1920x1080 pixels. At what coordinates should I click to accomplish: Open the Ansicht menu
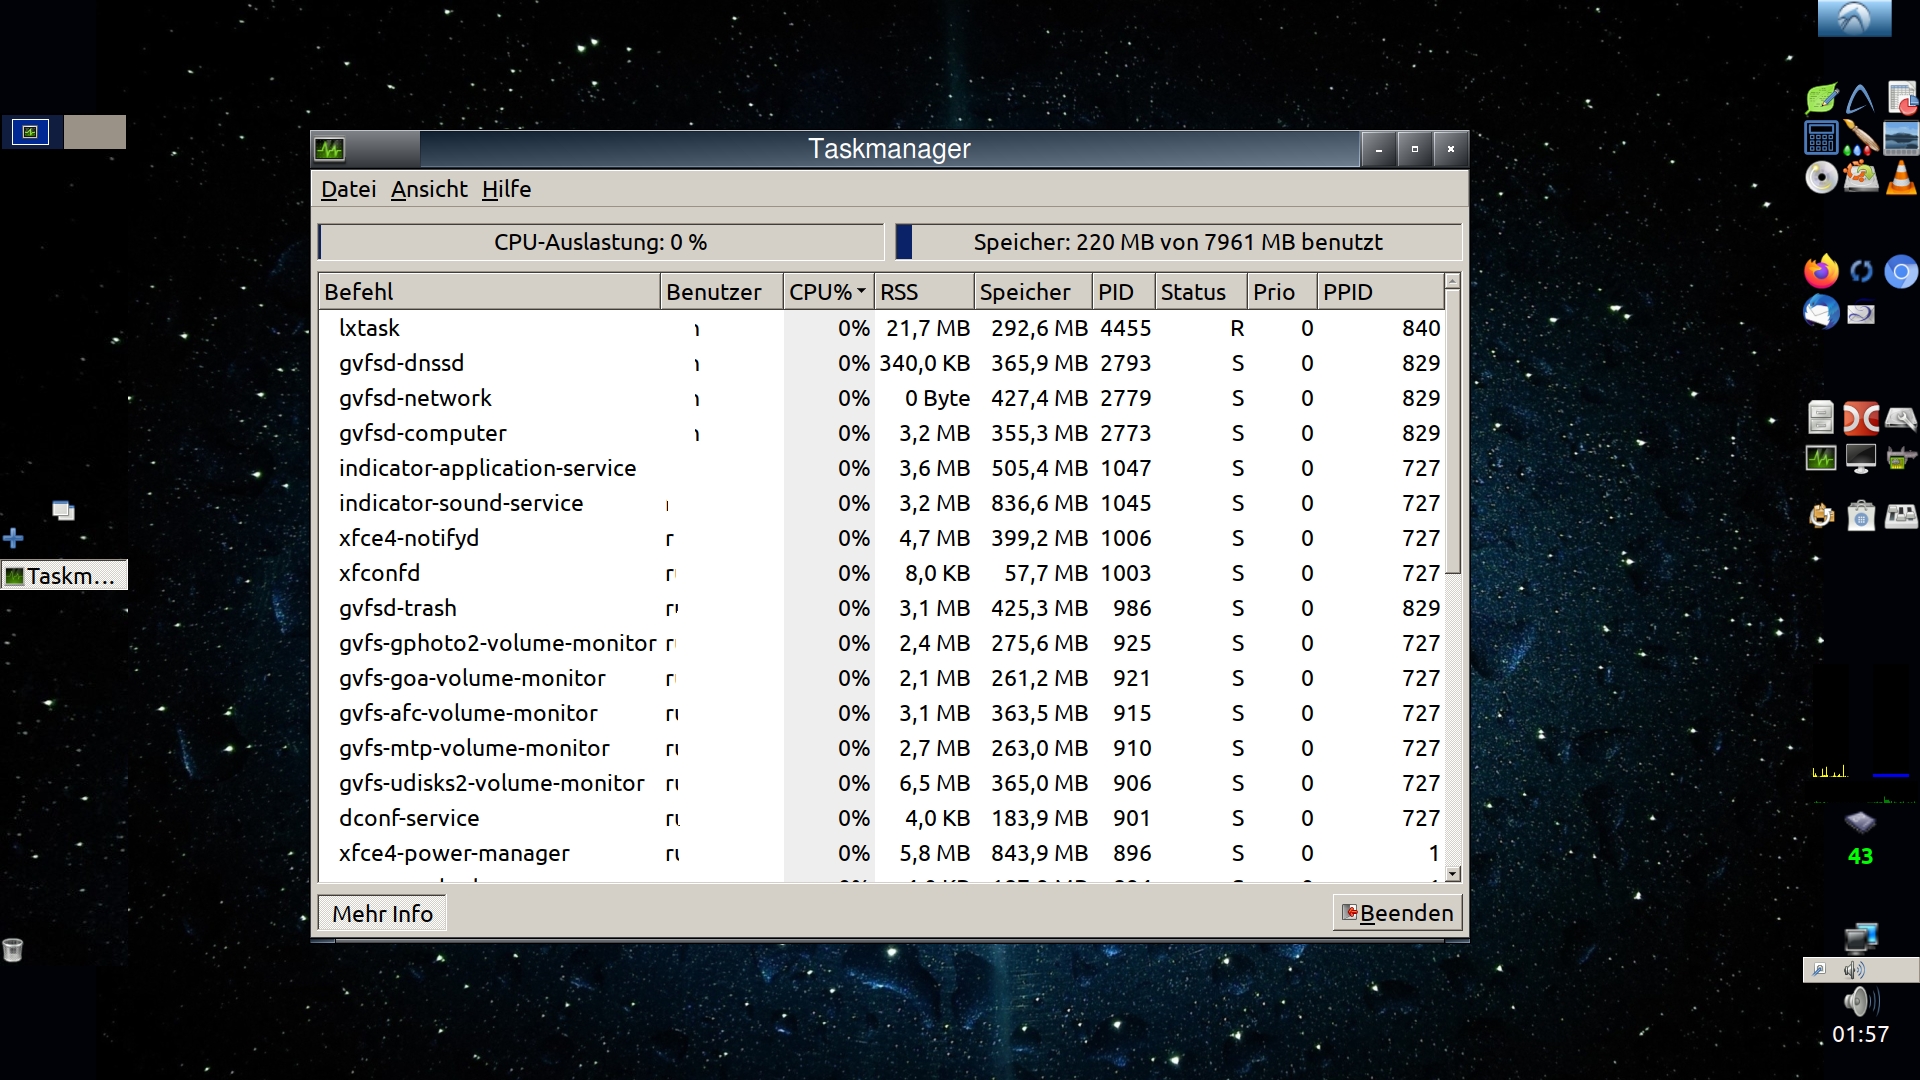tap(429, 189)
